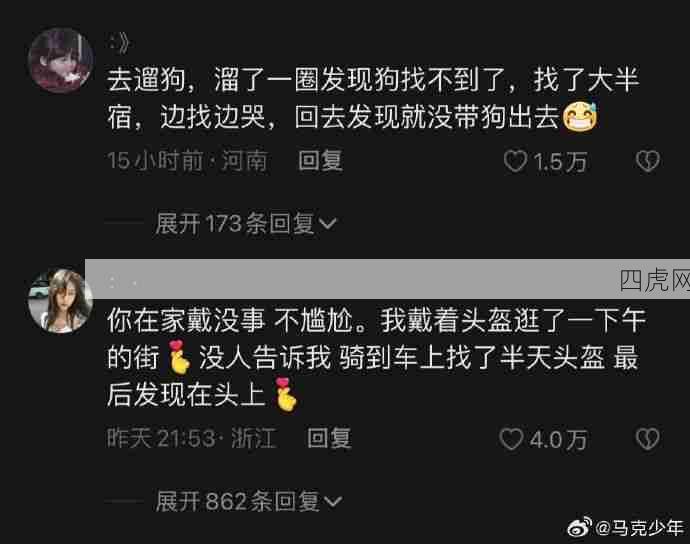Click the 4.0万 like count
The image size is (690, 544).
(558, 439)
